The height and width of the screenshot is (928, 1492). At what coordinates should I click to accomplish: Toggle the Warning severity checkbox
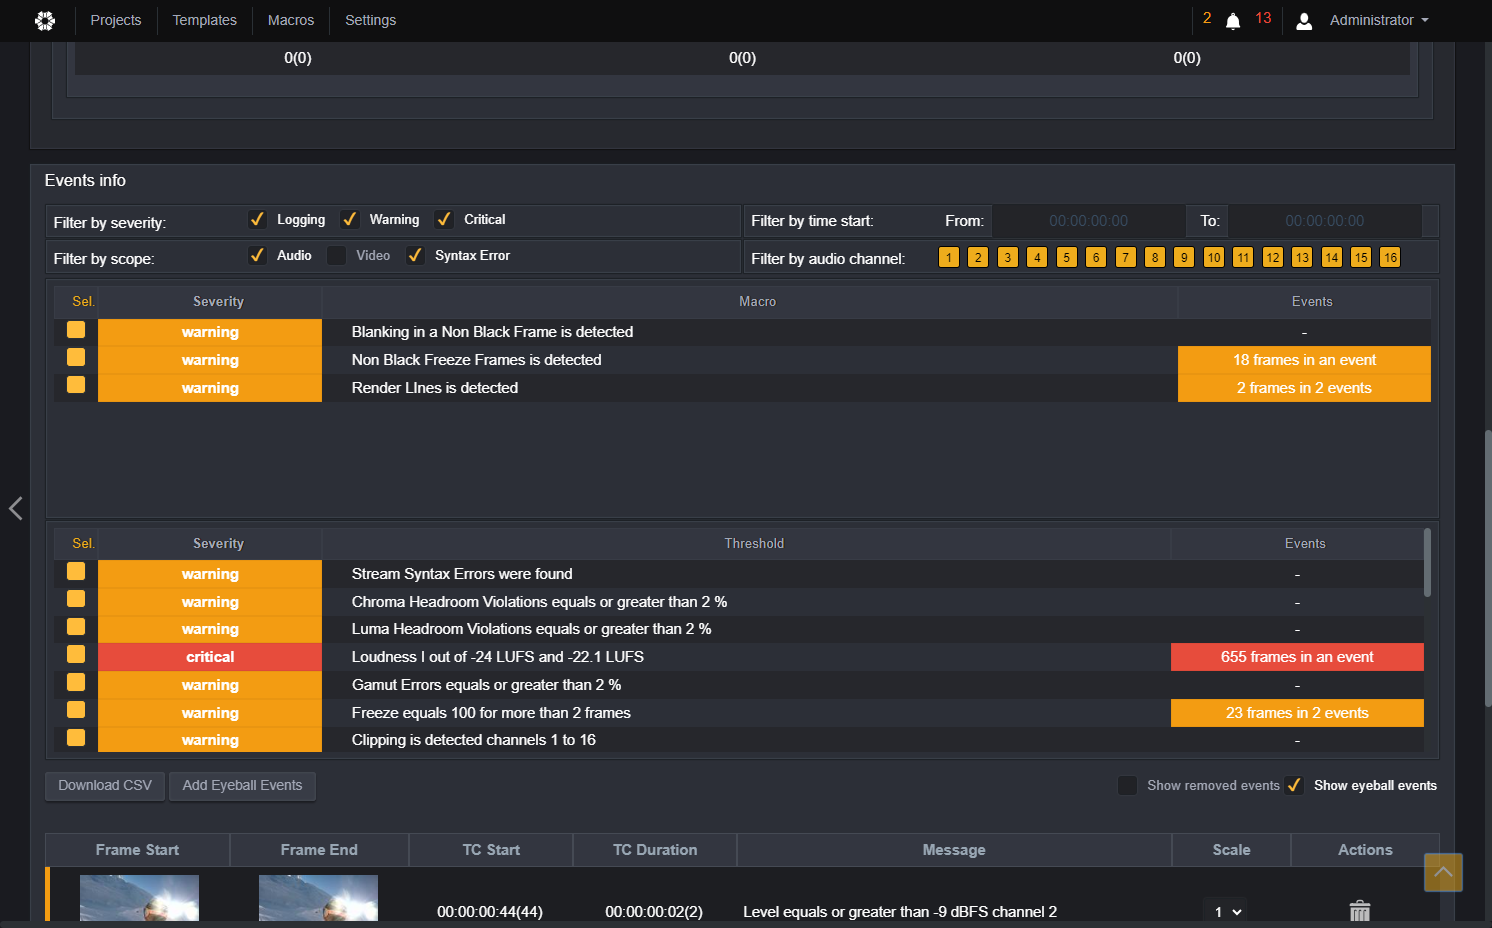349,219
